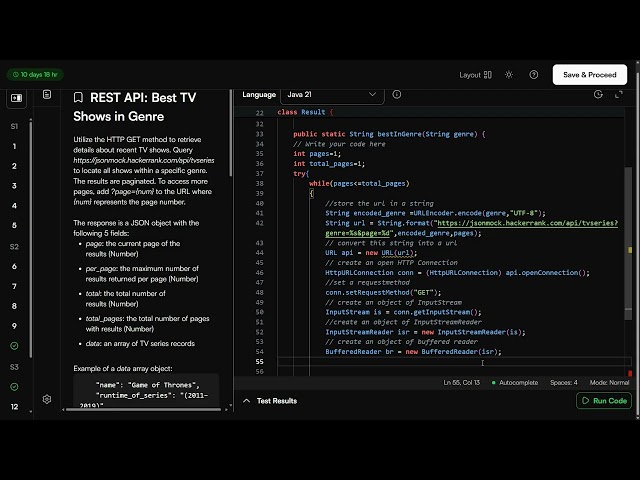Go to question 6
This screenshot has width=640, height=480.
14,266
